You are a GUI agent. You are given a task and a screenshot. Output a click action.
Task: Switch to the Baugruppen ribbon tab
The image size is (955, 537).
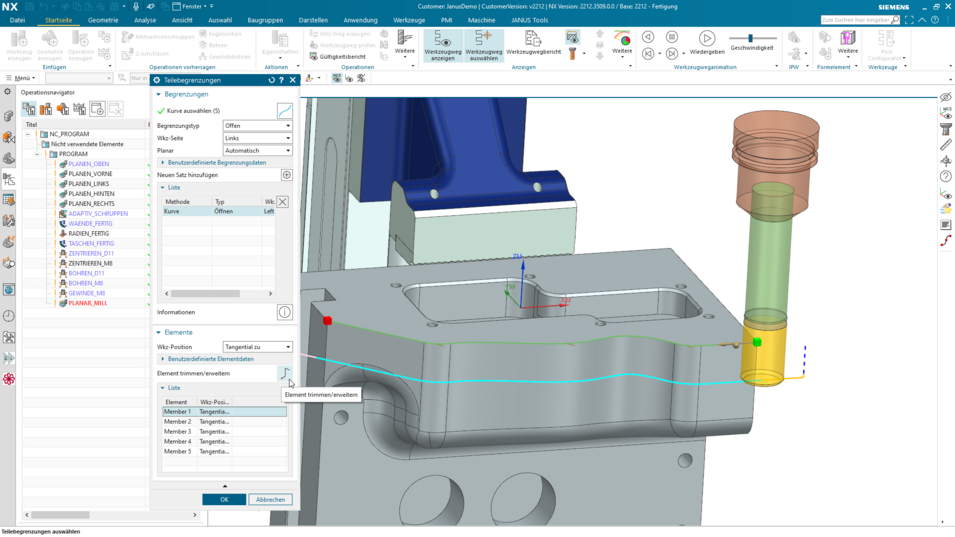[265, 20]
